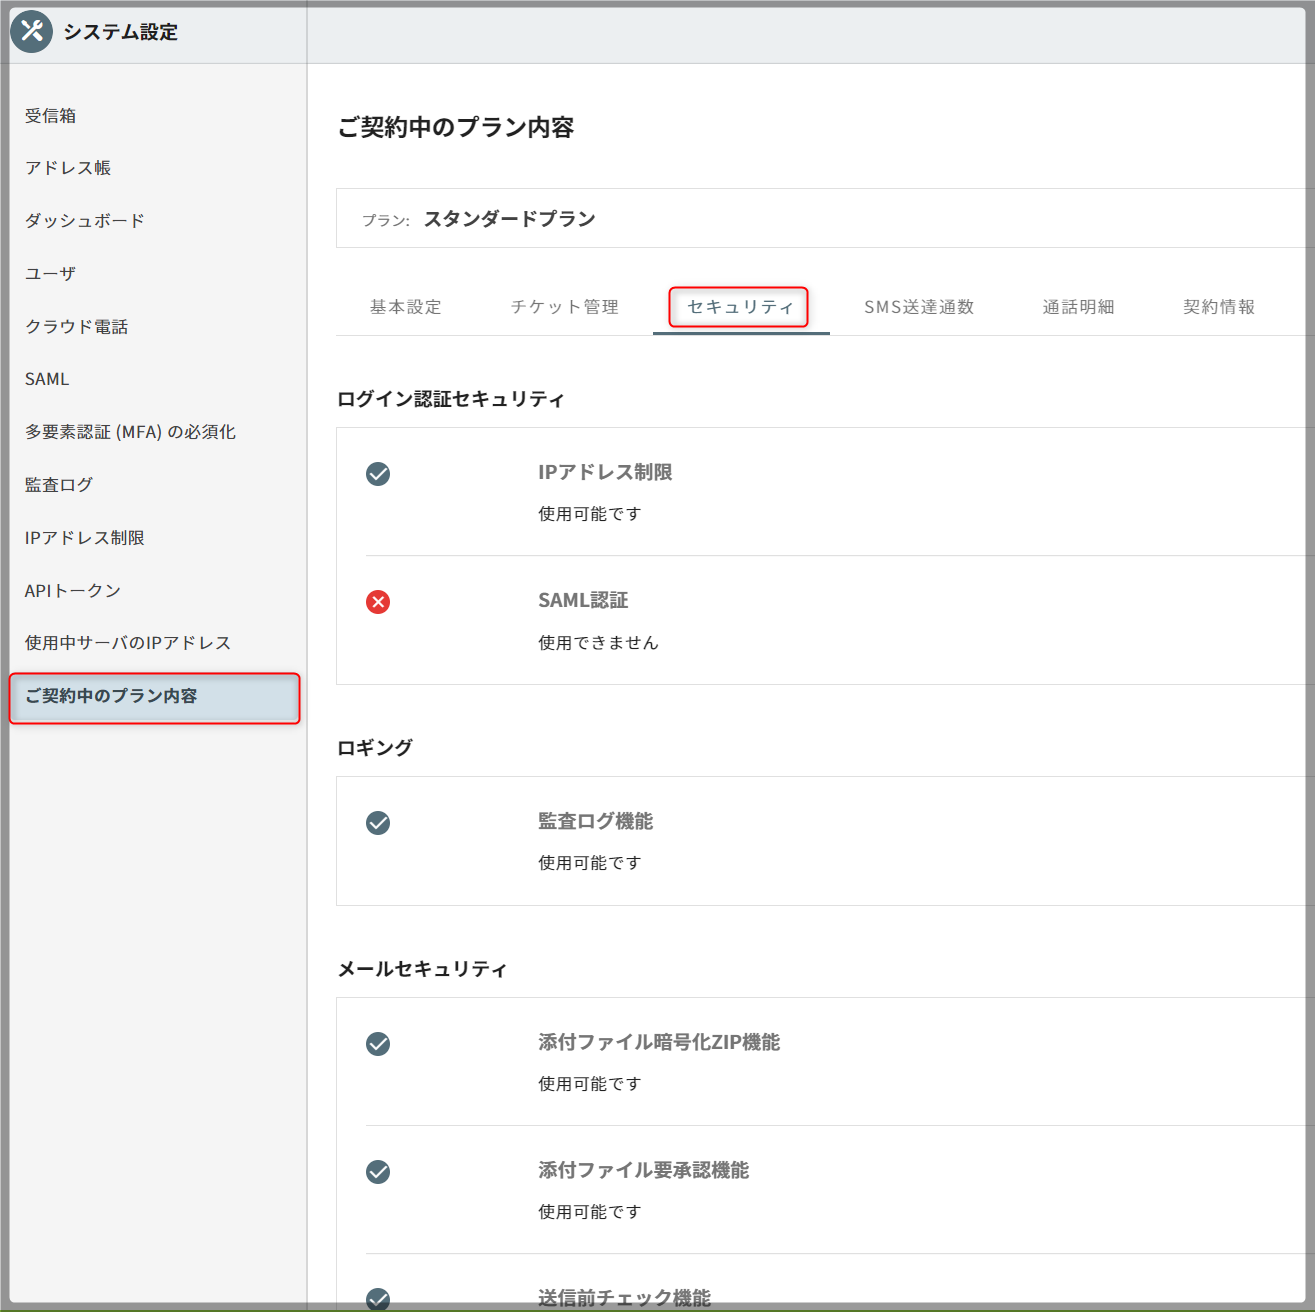Open アドレス帳 from the sidebar

(68, 168)
